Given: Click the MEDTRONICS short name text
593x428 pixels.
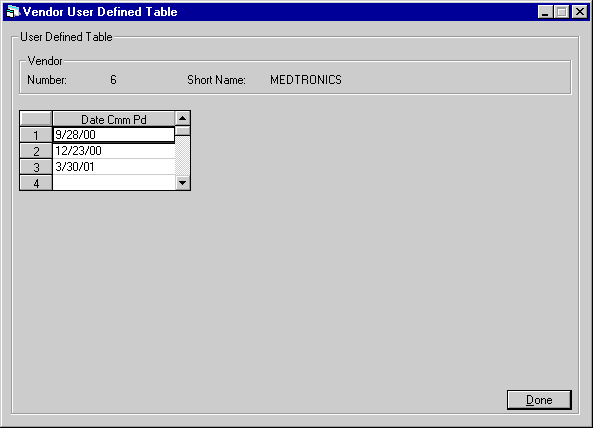Looking at the screenshot, I should [306, 80].
